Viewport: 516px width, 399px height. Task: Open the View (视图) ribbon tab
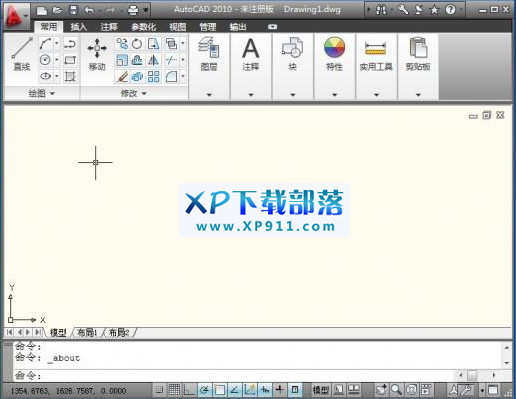(x=177, y=27)
